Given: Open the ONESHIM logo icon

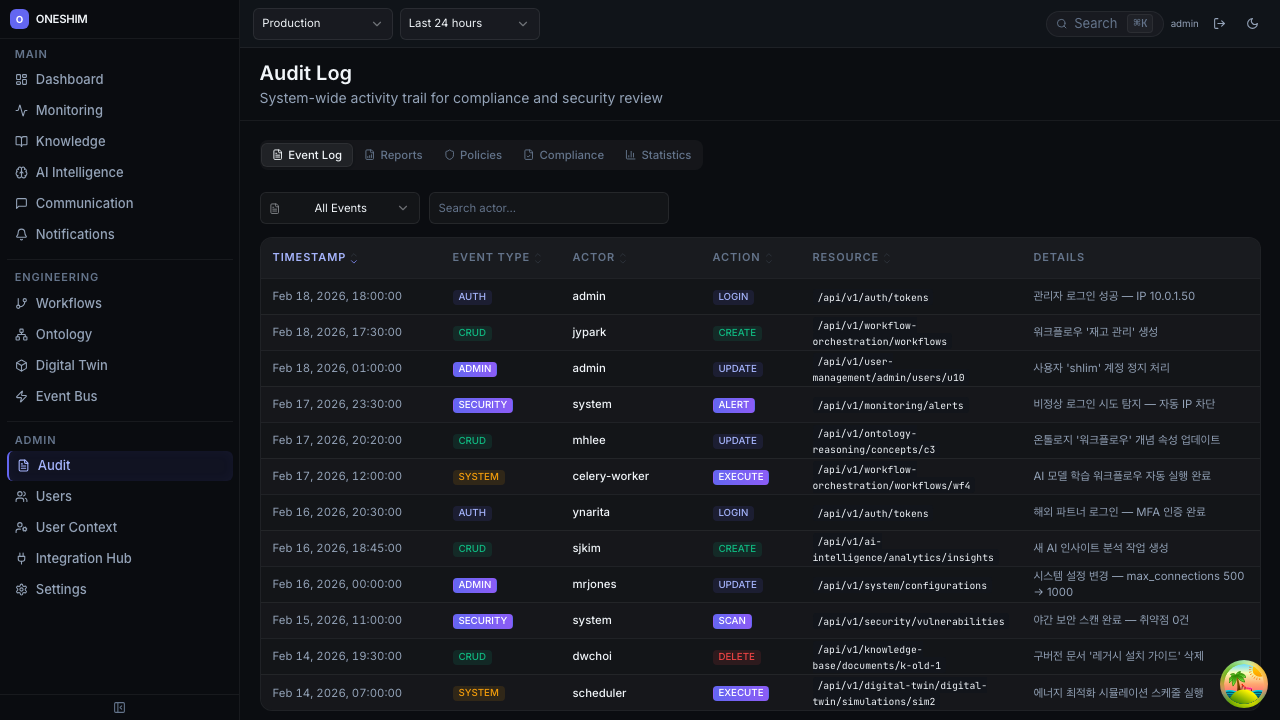Looking at the screenshot, I should [19, 19].
